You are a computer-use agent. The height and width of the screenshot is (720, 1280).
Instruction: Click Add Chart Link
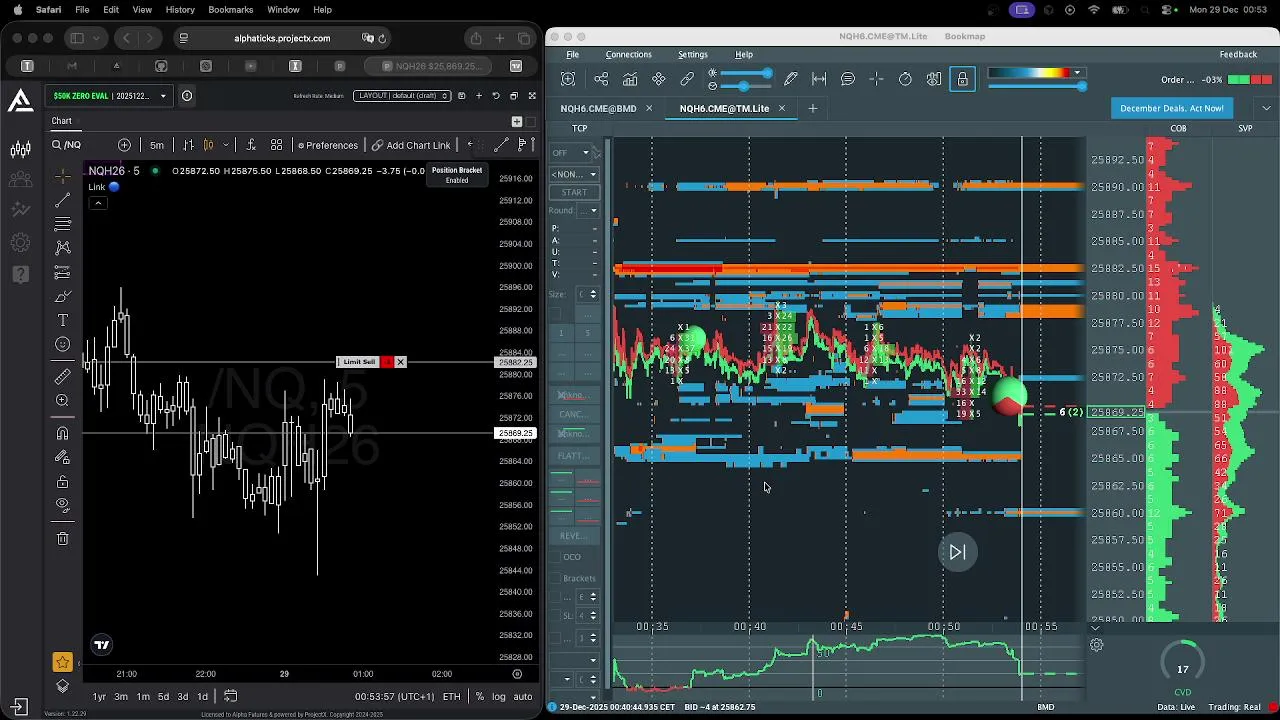[411, 145]
